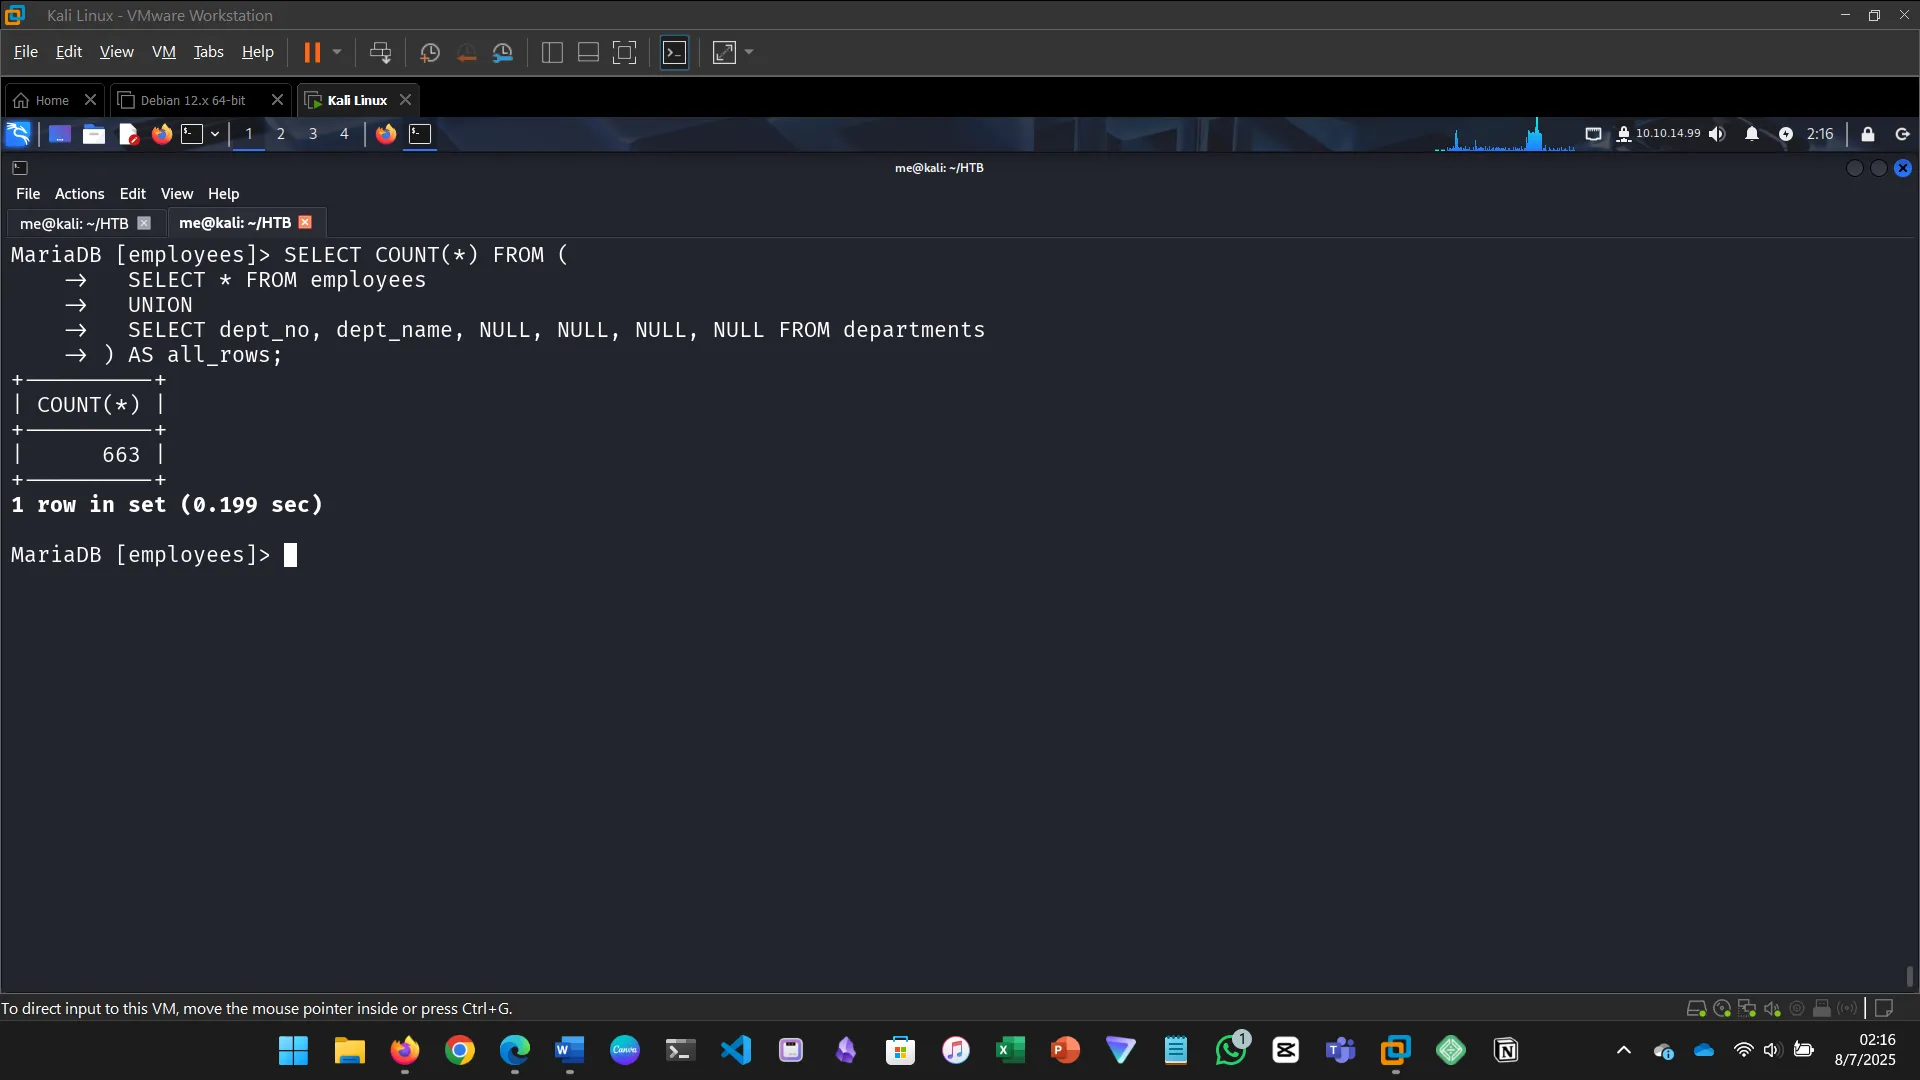
Task: Take a VM snapshot
Action: (x=430, y=52)
